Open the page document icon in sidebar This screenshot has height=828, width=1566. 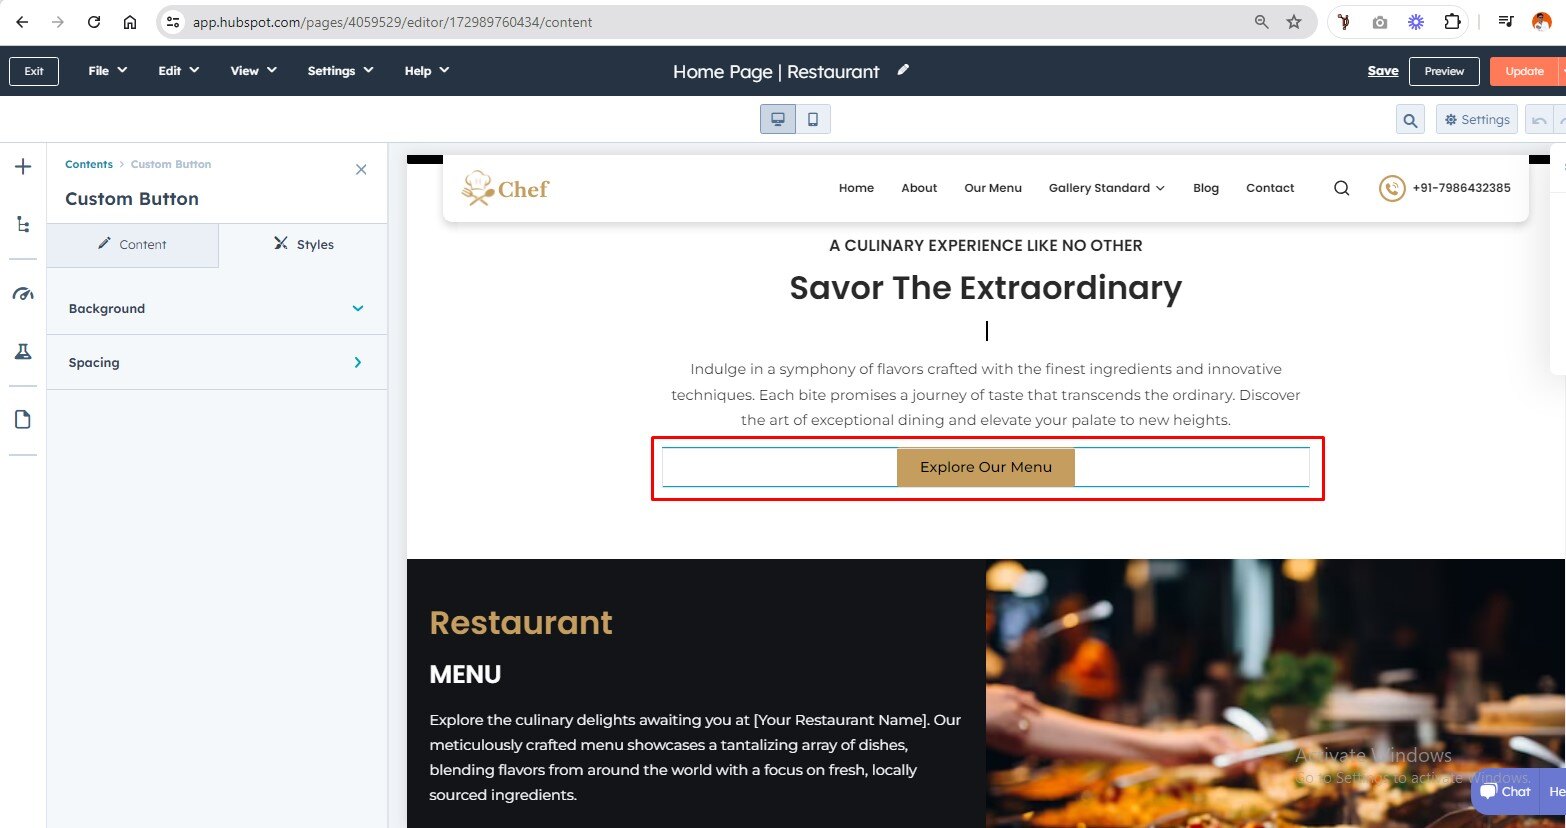pos(23,419)
